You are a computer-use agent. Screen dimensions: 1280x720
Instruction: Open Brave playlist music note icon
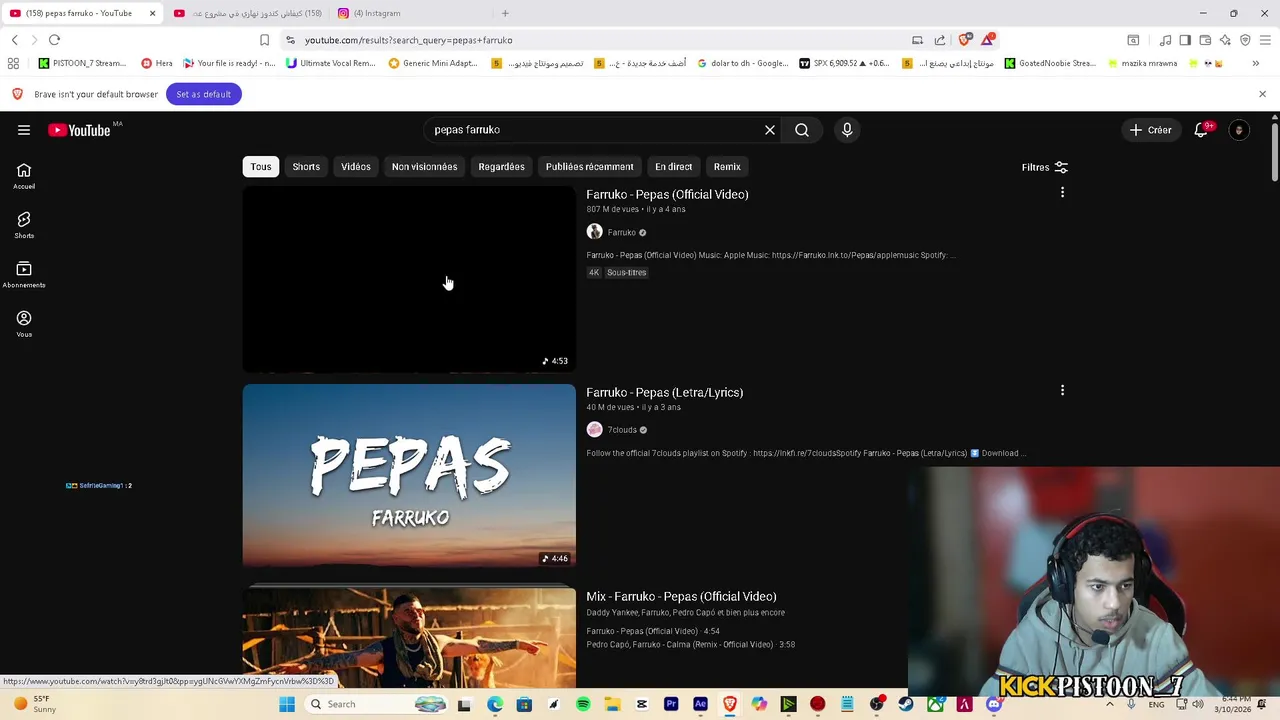coord(1165,40)
